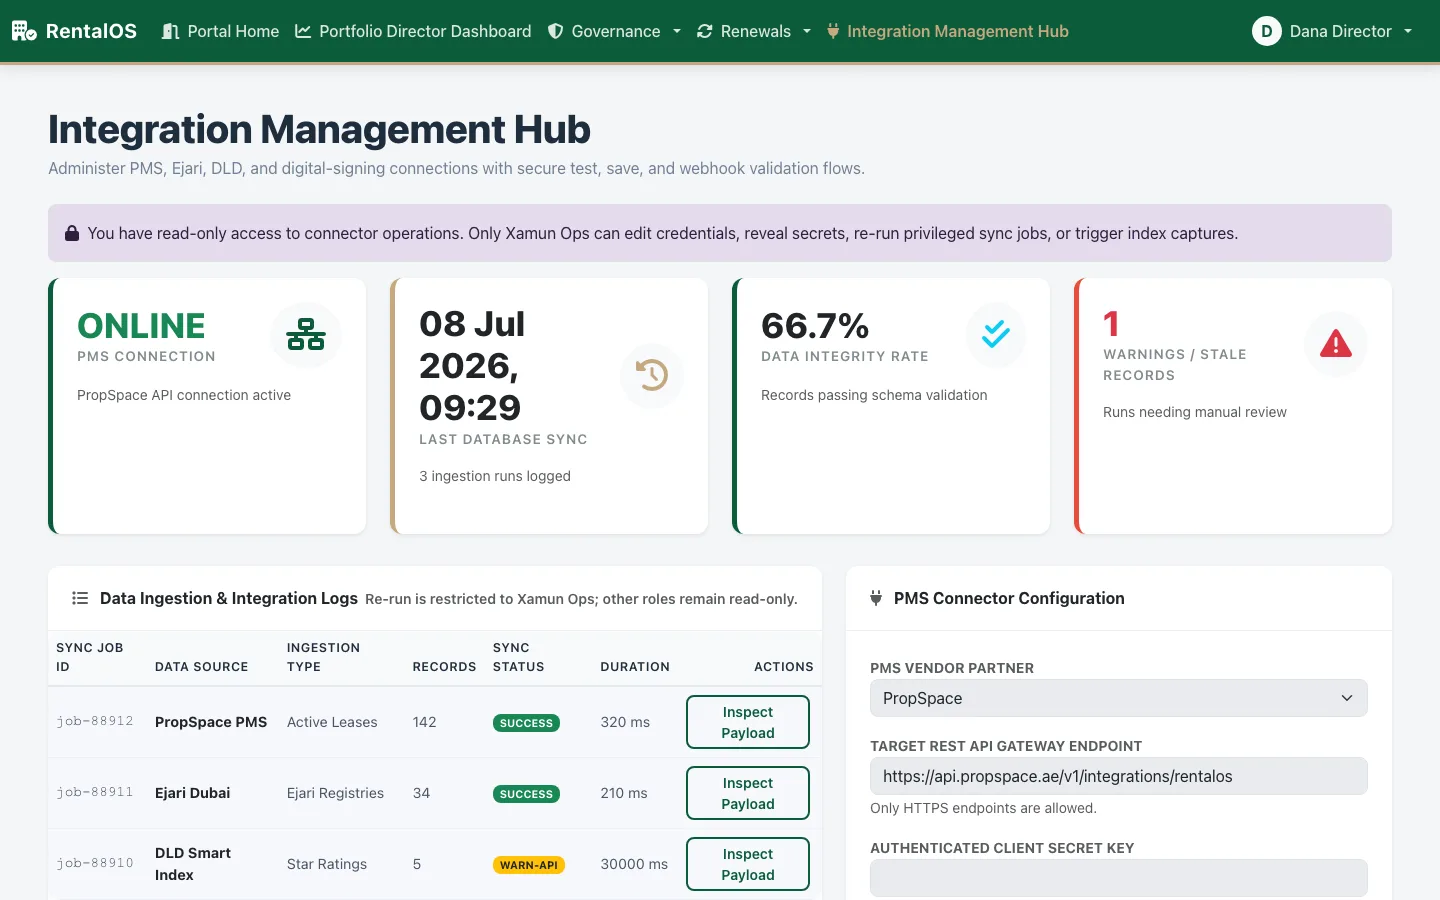Click the 320 ms duration value

pyautogui.click(x=625, y=722)
